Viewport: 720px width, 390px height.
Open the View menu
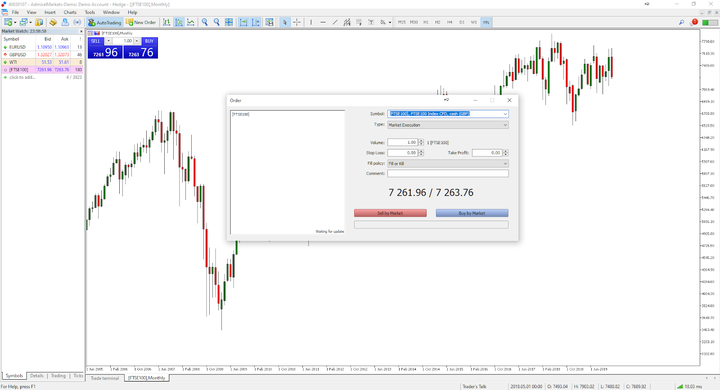point(32,12)
